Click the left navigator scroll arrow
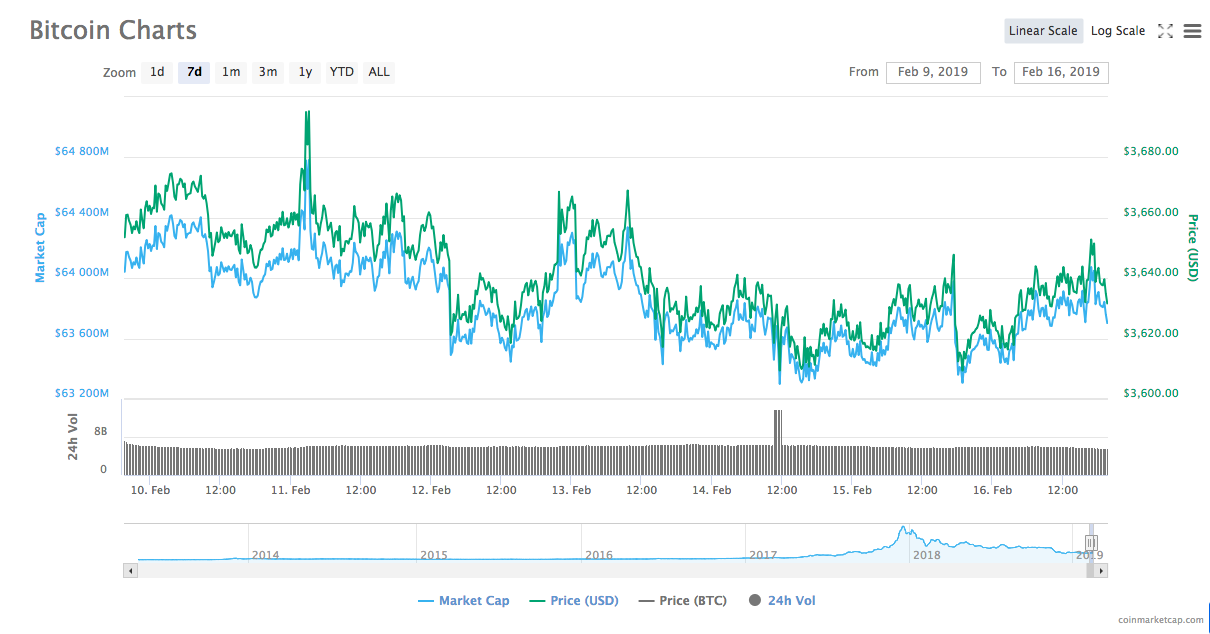This screenshot has height=634, width=1210. (x=130, y=569)
